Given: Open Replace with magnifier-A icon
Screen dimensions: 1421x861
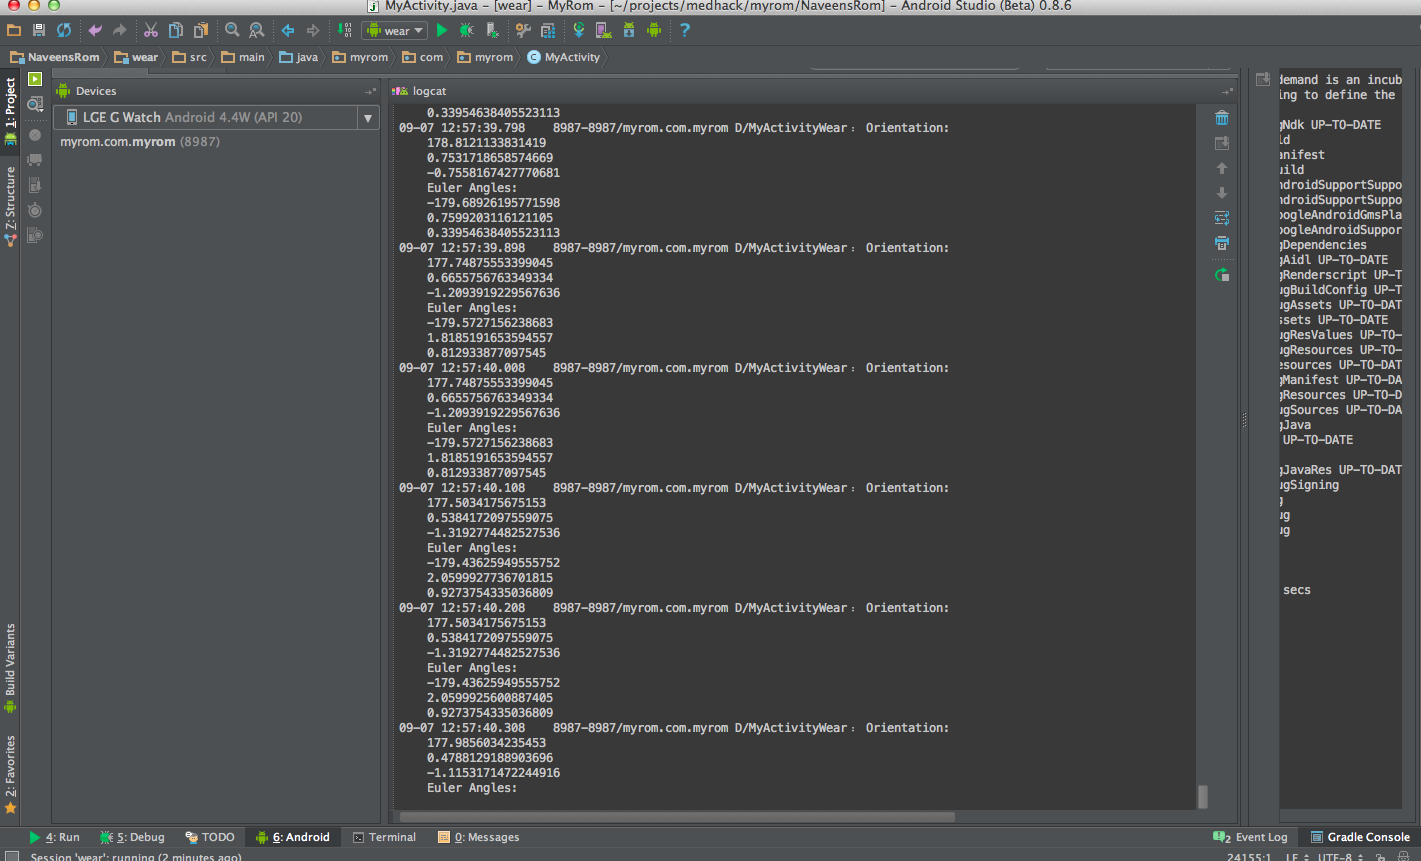Looking at the screenshot, I should (257, 30).
